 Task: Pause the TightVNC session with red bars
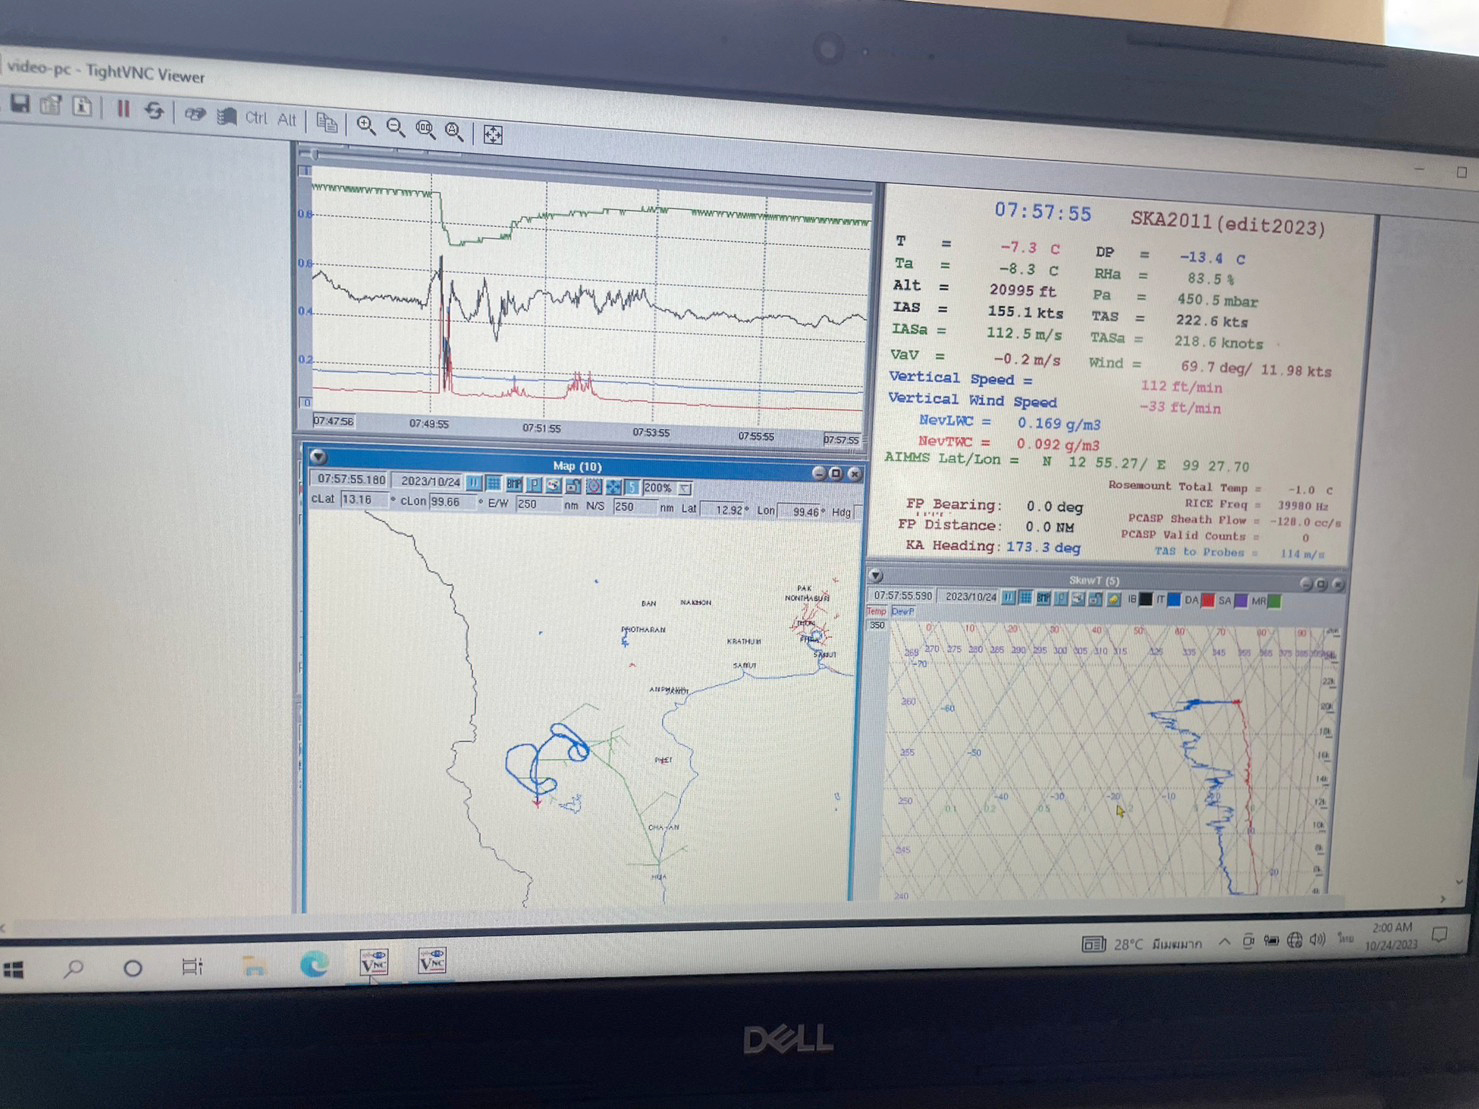(x=123, y=108)
